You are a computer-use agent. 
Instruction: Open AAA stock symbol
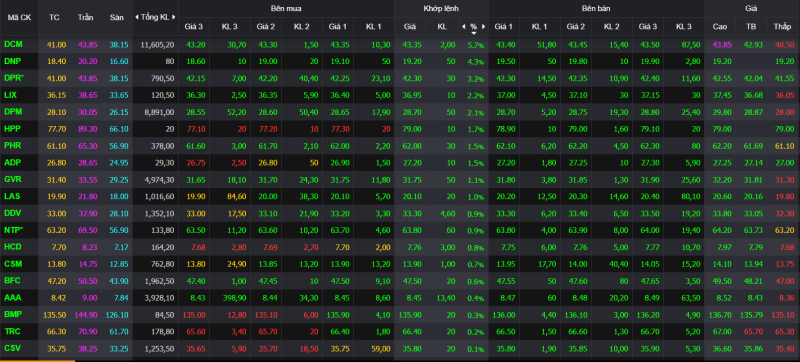pyautogui.click(x=13, y=297)
